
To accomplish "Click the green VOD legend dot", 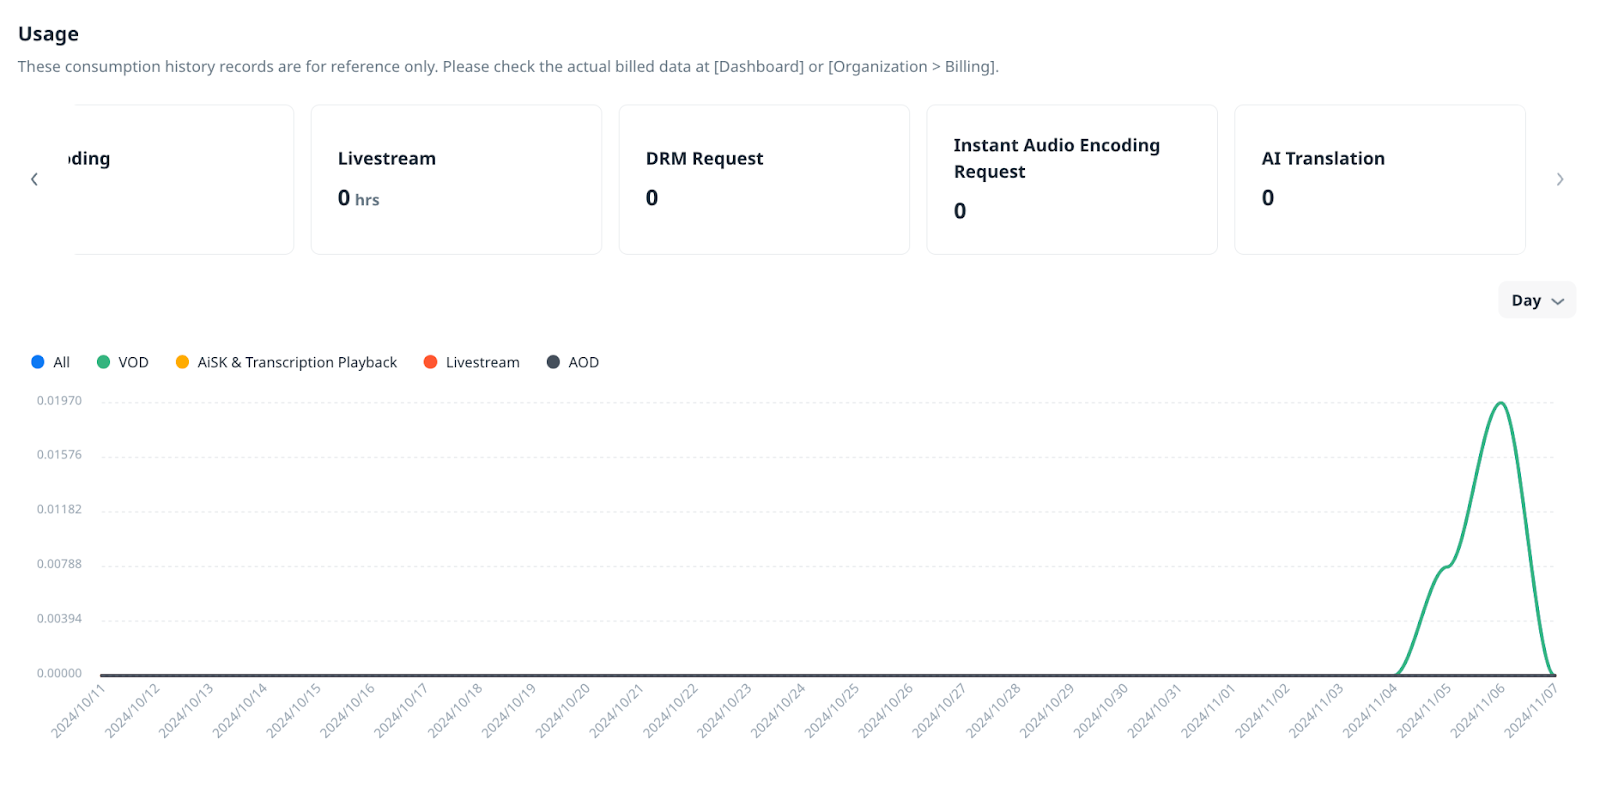I will 103,362.
